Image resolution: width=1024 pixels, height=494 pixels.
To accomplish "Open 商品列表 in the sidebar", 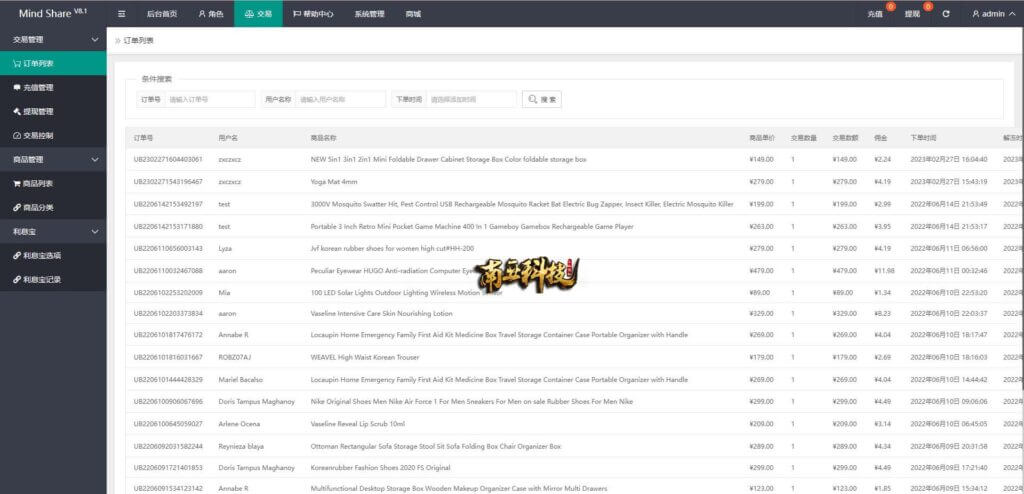I will [53, 184].
